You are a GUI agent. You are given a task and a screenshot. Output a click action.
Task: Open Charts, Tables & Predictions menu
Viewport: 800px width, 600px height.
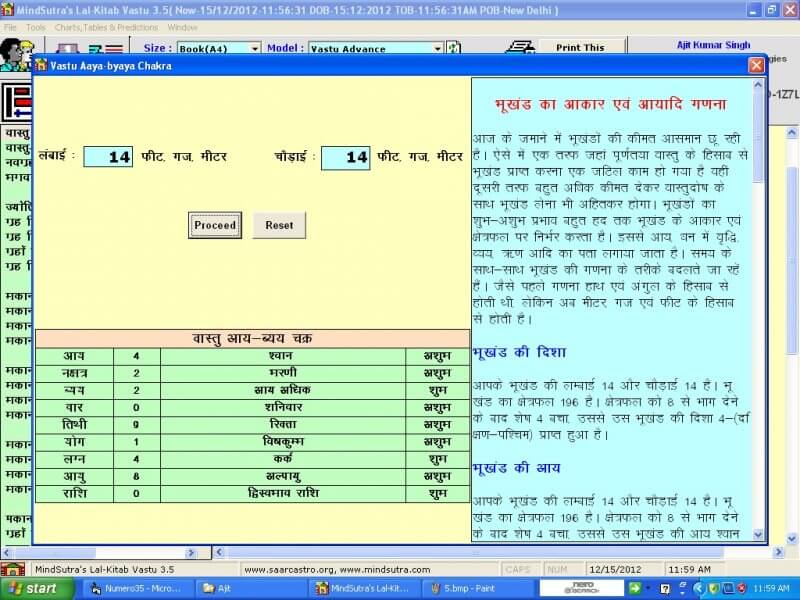point(106,28)
